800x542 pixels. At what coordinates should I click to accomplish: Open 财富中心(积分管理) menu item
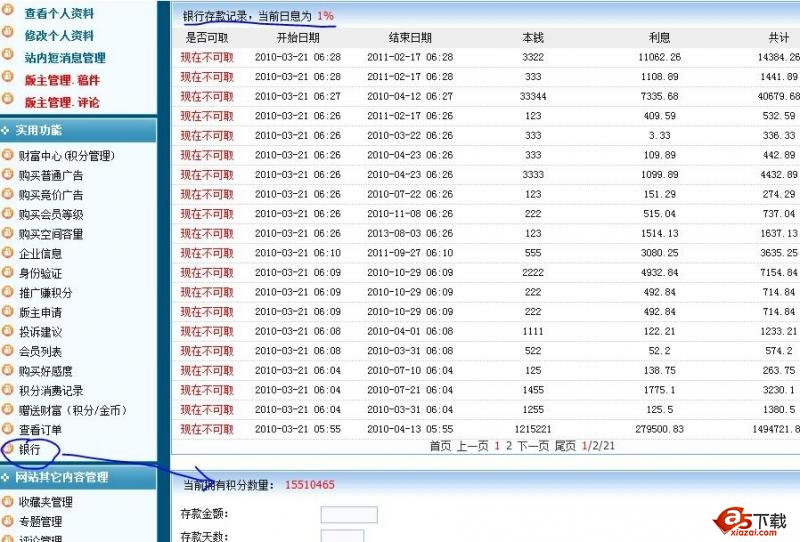coord(67,156)
